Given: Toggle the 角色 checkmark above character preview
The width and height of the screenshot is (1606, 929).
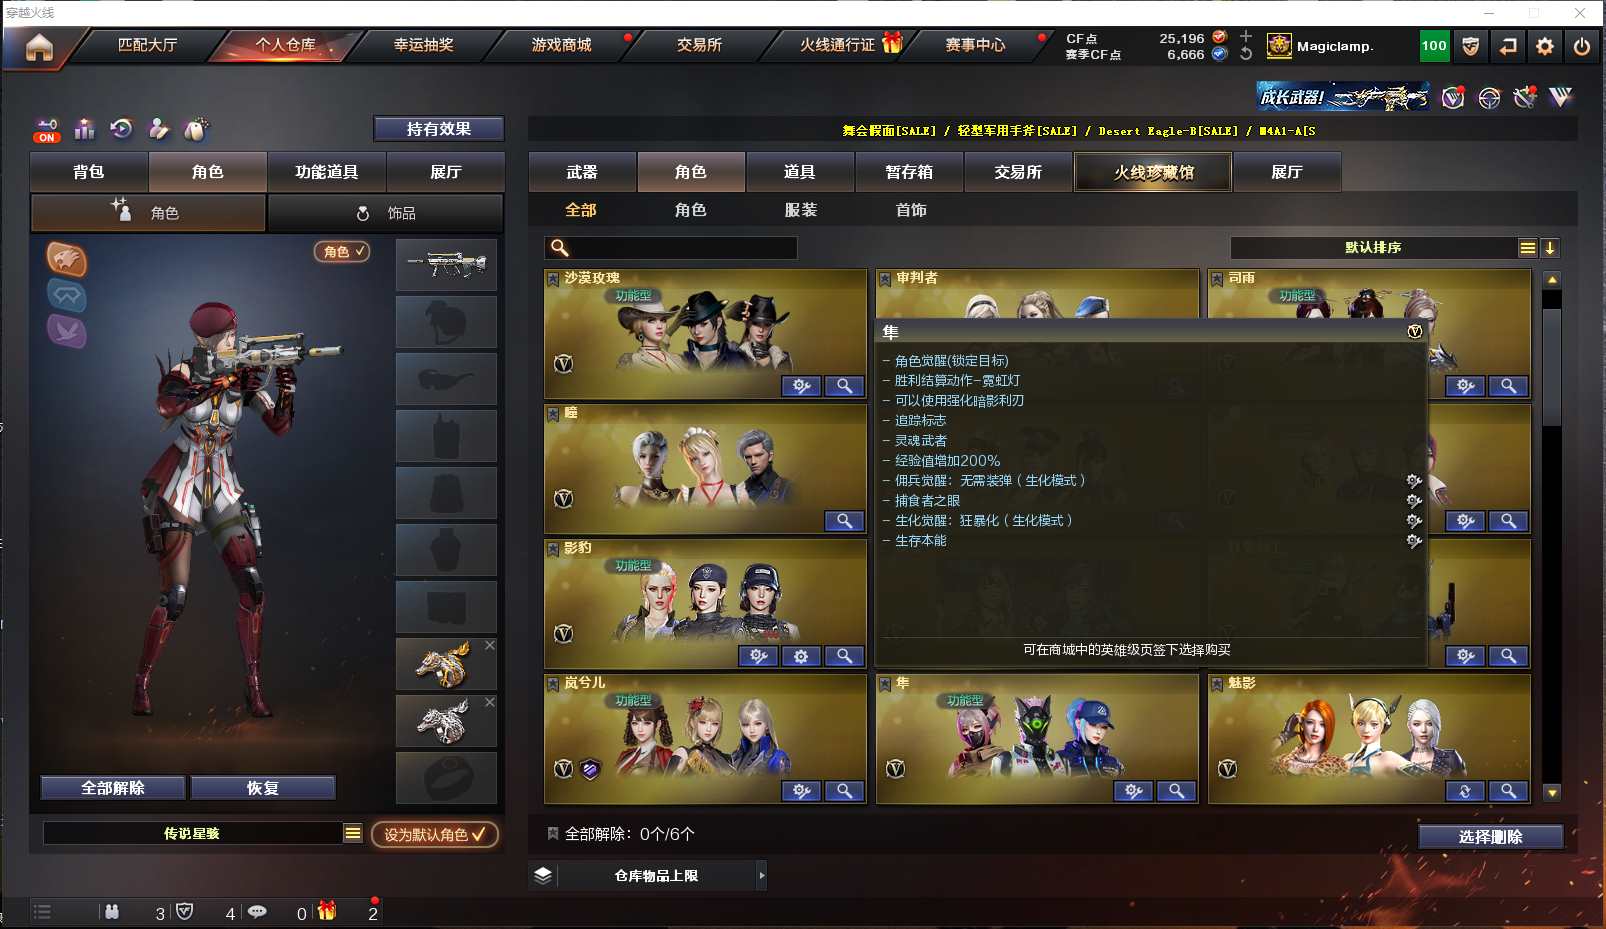Looking at the screenshot, I should tap(342, 252).
